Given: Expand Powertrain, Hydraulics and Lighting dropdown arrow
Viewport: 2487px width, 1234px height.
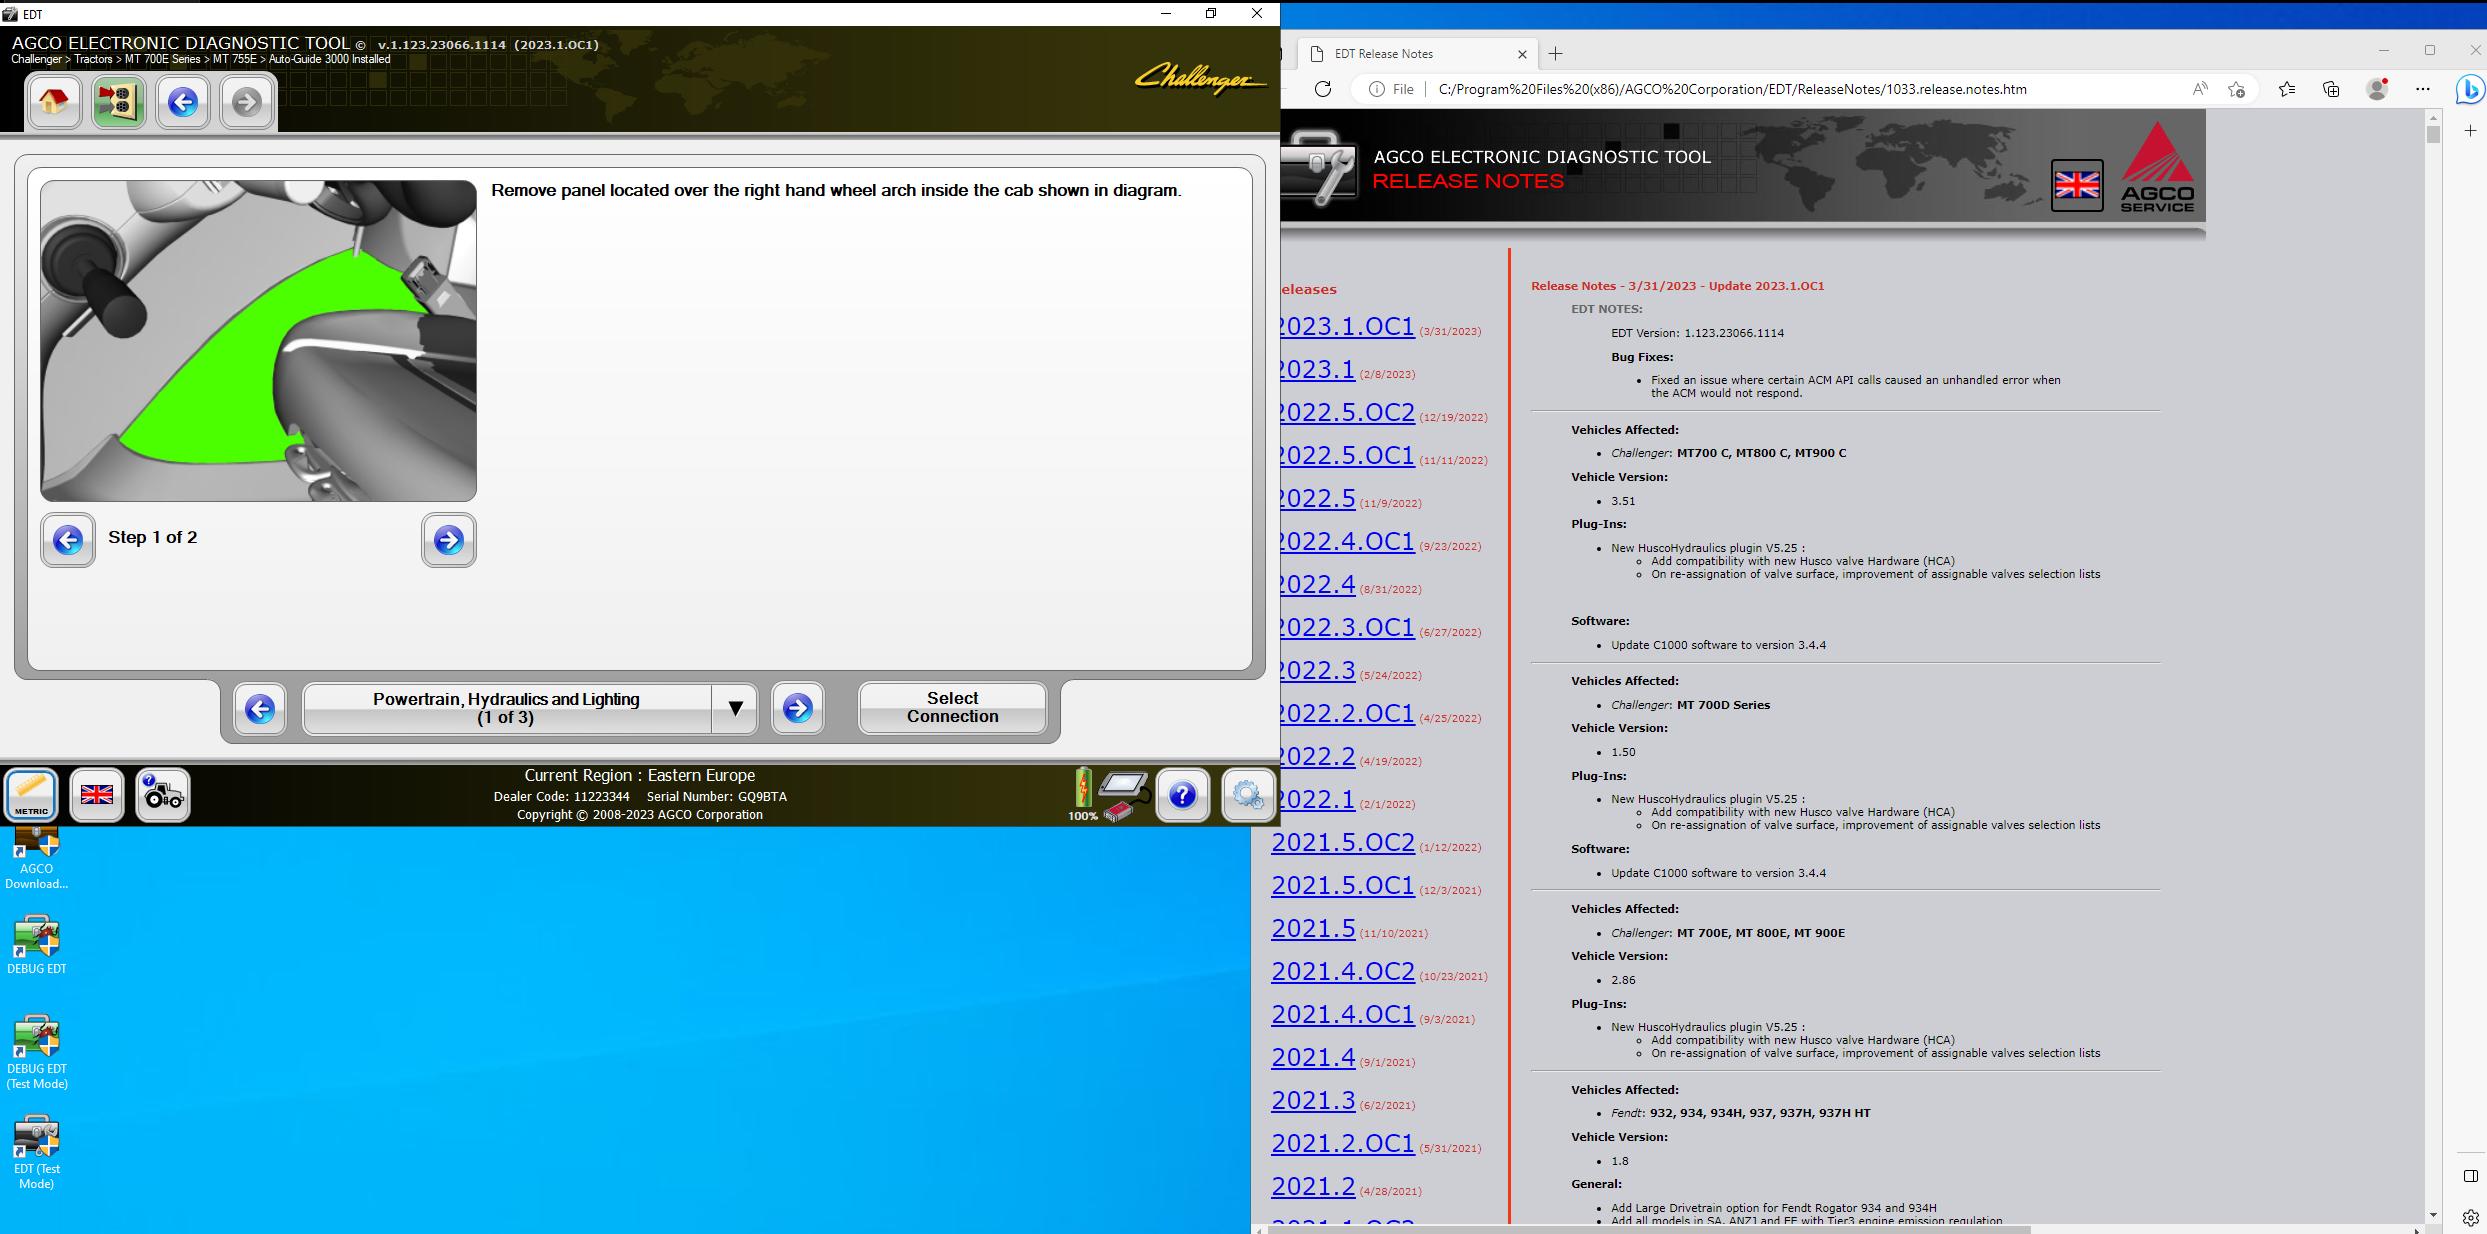Looking at the screenshot, I should click(x=735, y=708).
